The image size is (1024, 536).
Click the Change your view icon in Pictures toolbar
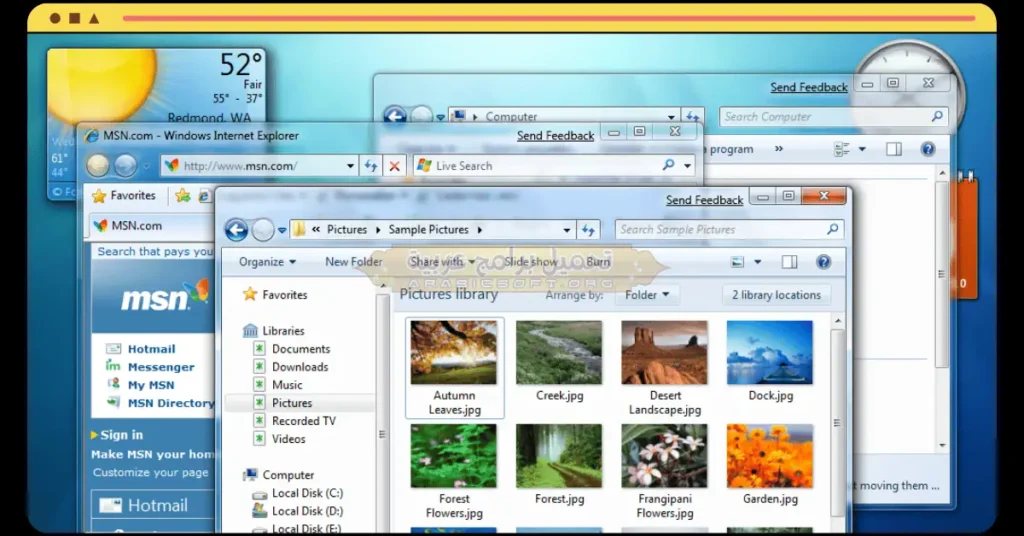(738, 262)
